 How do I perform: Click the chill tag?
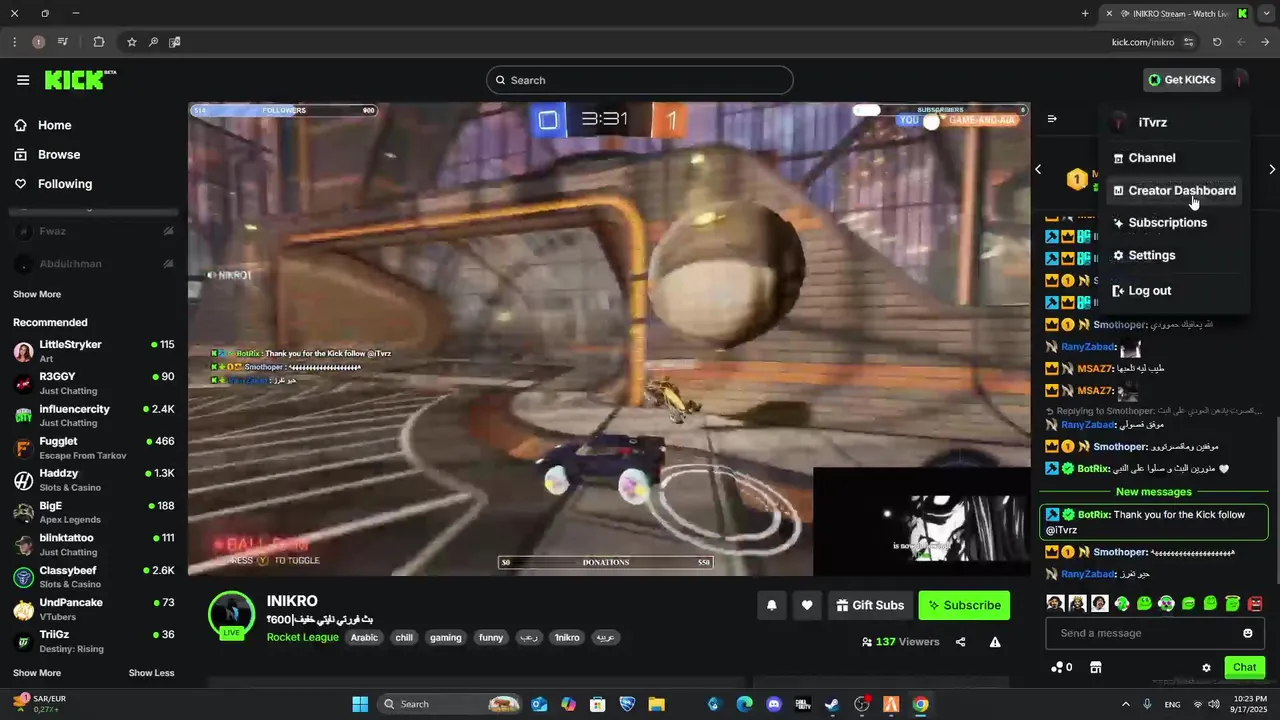(404, 637)
